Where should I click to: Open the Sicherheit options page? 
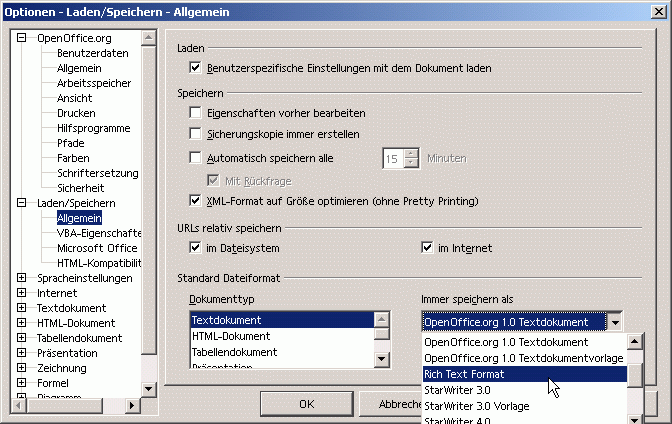coord(81,188)
